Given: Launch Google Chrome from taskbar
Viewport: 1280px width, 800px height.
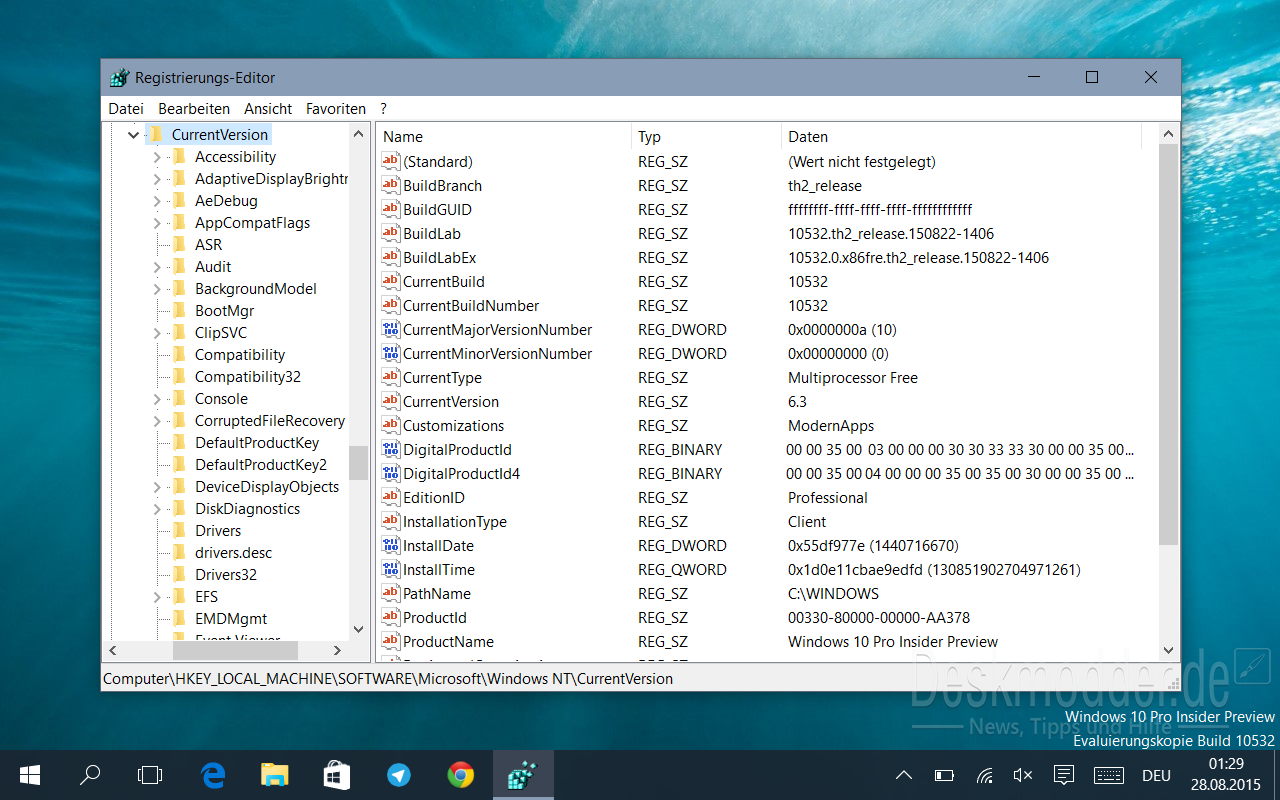Looking at the screenshot, I should coord(460,775).
